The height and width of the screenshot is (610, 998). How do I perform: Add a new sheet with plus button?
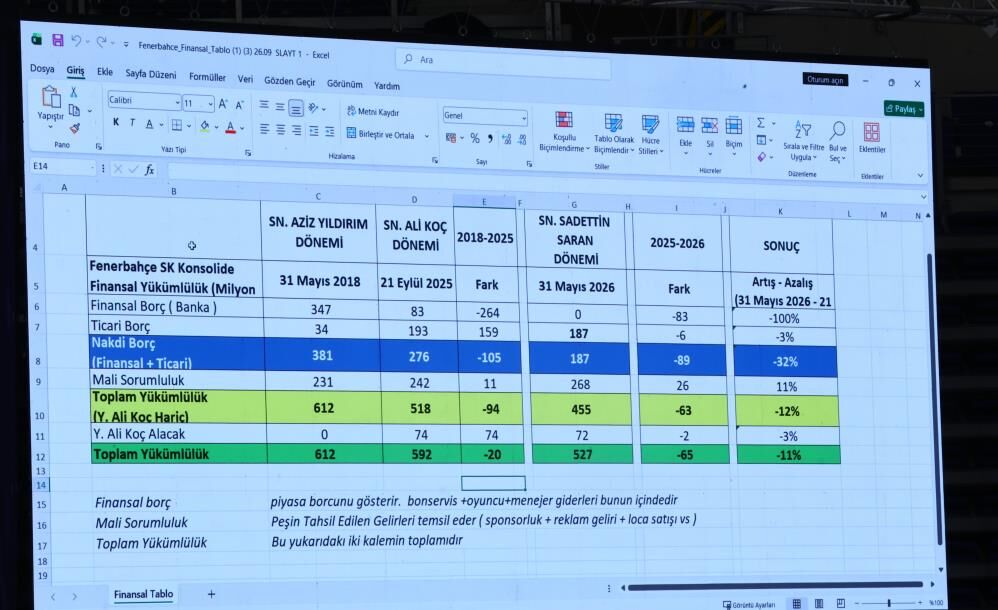pos(211,593)
